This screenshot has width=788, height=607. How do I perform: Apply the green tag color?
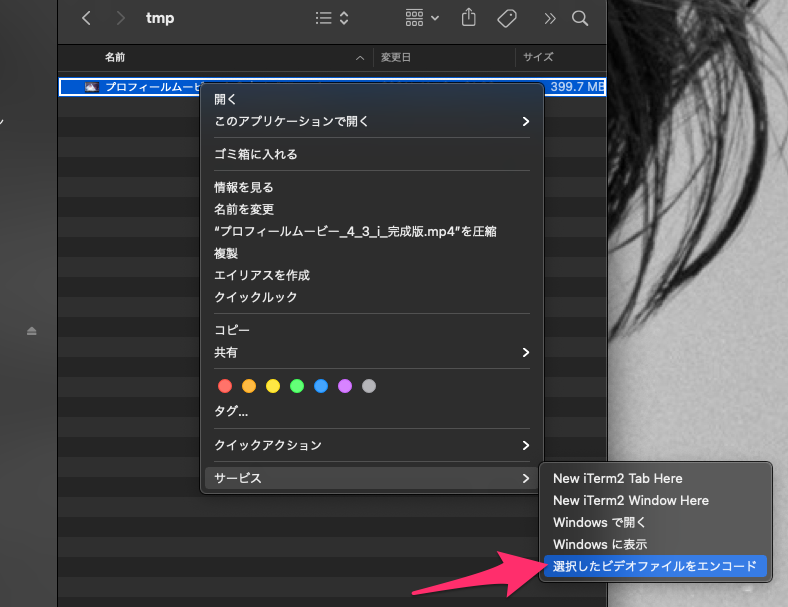297,386
